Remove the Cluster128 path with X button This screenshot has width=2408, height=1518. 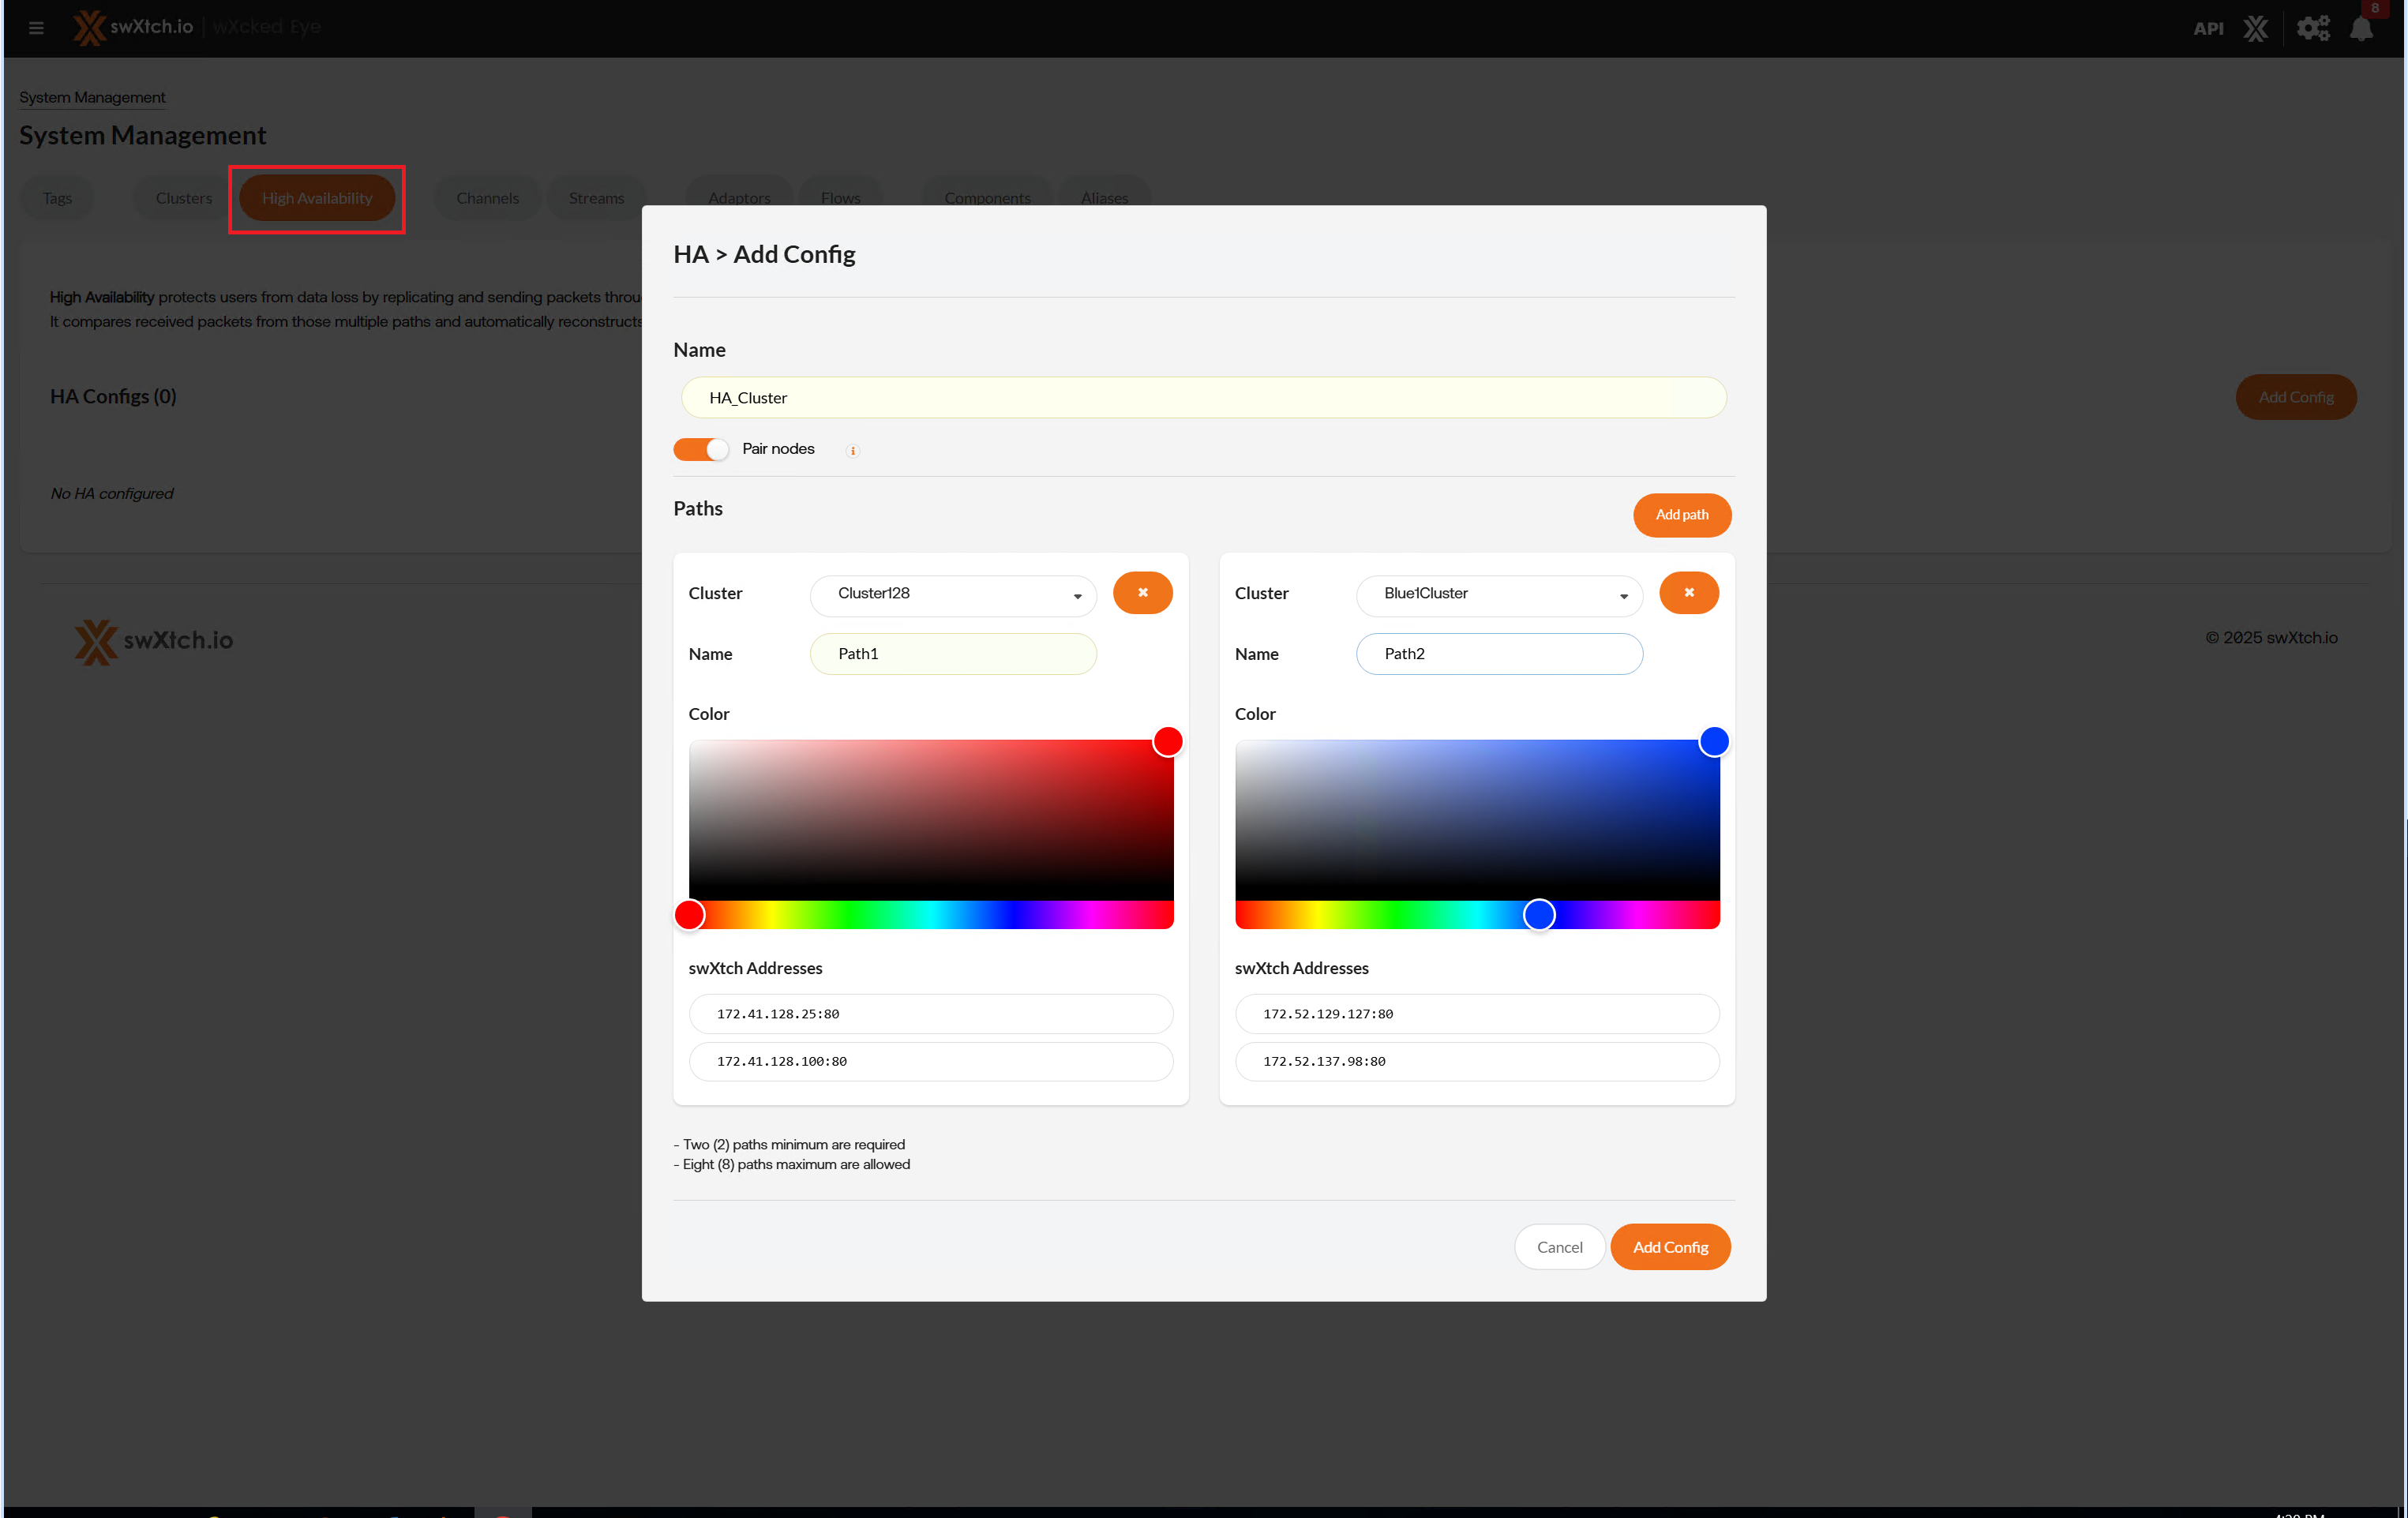pyautogui.click(x=1142, y=593)
